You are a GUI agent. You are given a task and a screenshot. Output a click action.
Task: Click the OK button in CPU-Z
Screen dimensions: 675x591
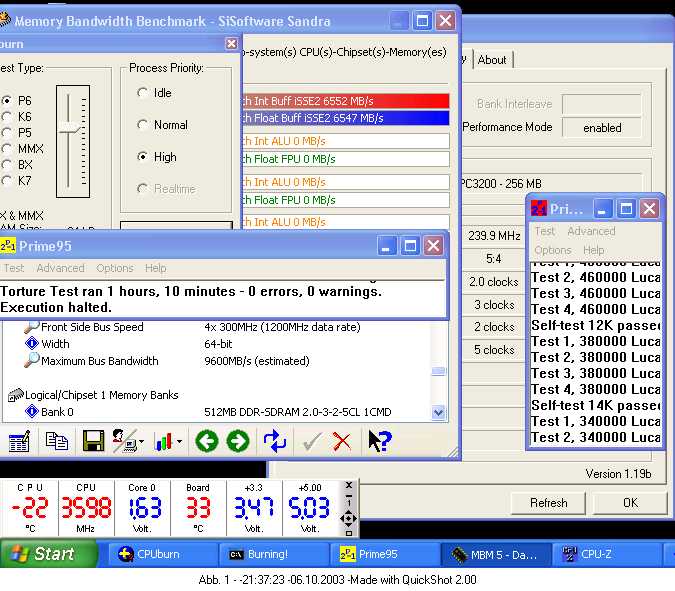point(630,503)
